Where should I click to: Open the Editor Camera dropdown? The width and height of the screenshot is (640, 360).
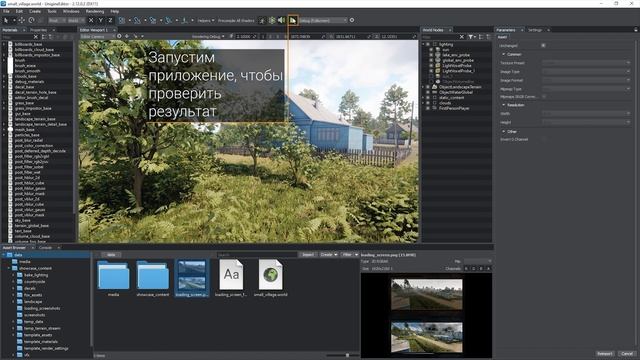click(98, 36)
